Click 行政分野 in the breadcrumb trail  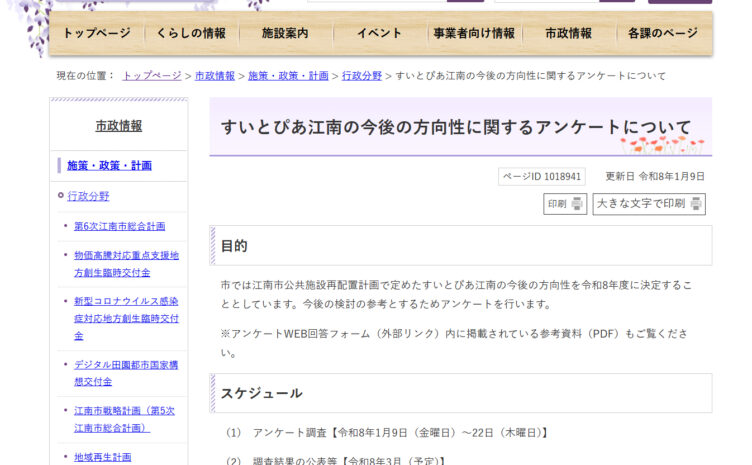point(362,76)
